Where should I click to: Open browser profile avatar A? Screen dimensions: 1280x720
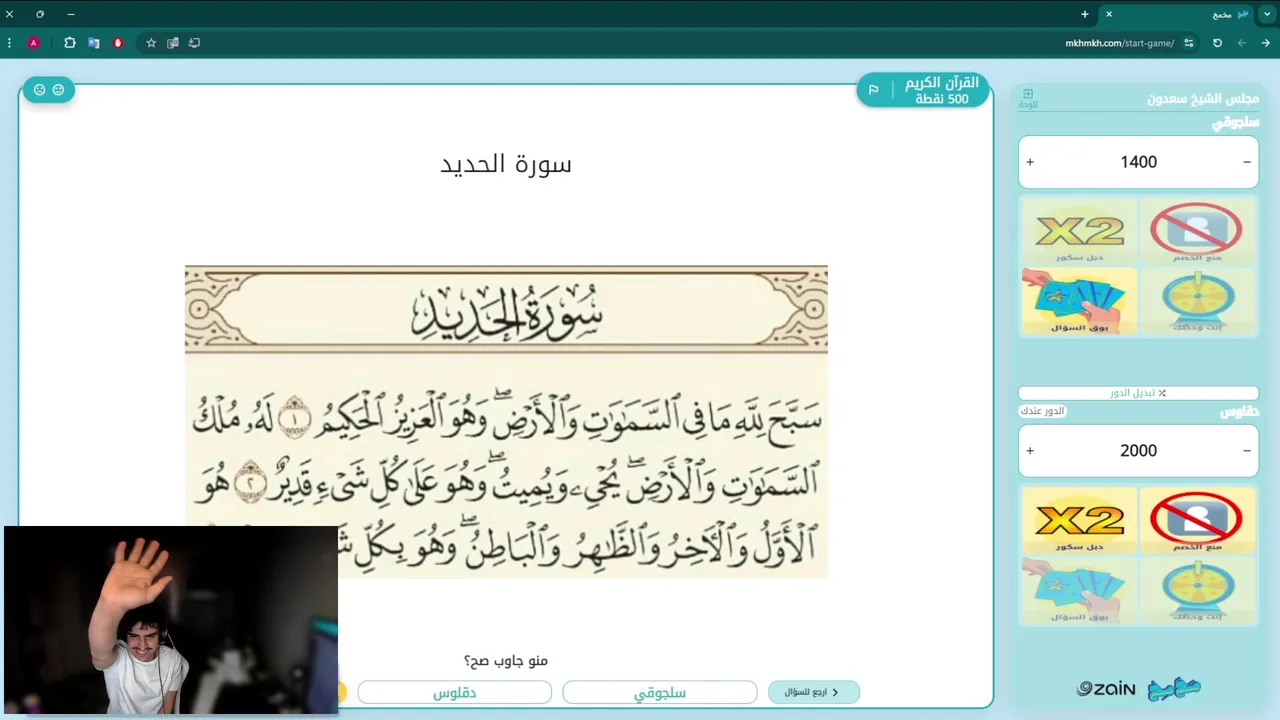pyautogui.click(x=34, y=43)
